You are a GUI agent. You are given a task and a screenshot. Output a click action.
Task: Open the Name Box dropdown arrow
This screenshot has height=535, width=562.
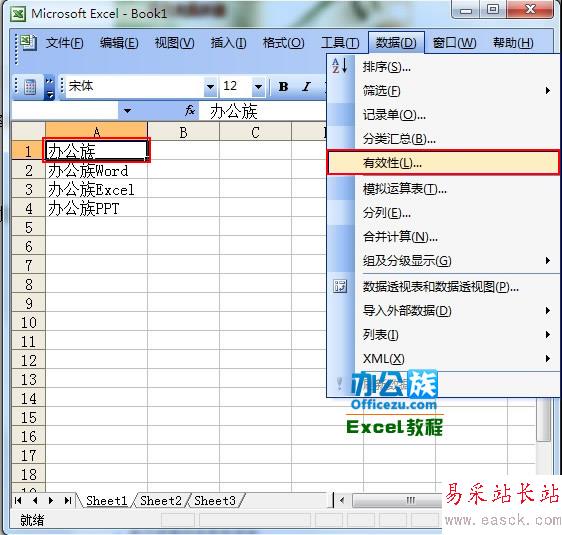127,111
